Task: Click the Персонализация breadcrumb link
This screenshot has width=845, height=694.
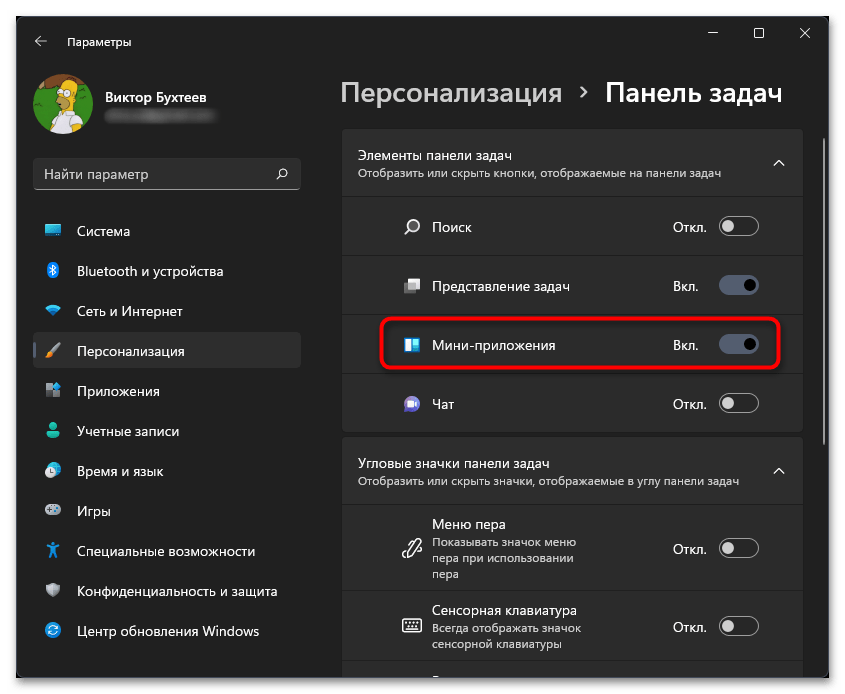Action: click(x=451, y=93)
